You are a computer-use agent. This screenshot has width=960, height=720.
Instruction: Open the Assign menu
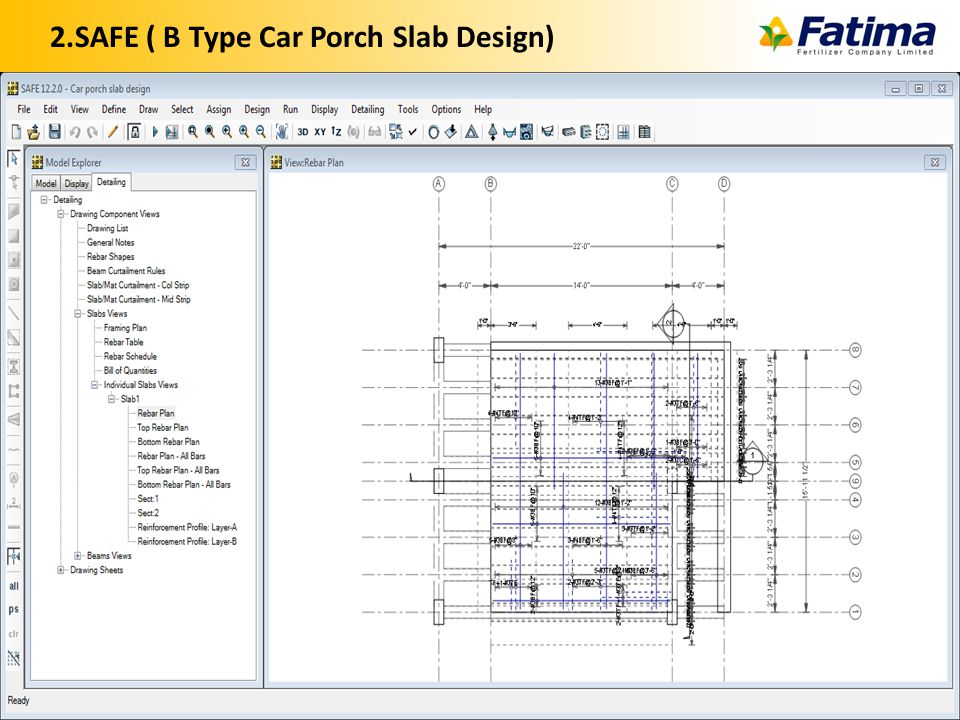(x=219, y=110)
